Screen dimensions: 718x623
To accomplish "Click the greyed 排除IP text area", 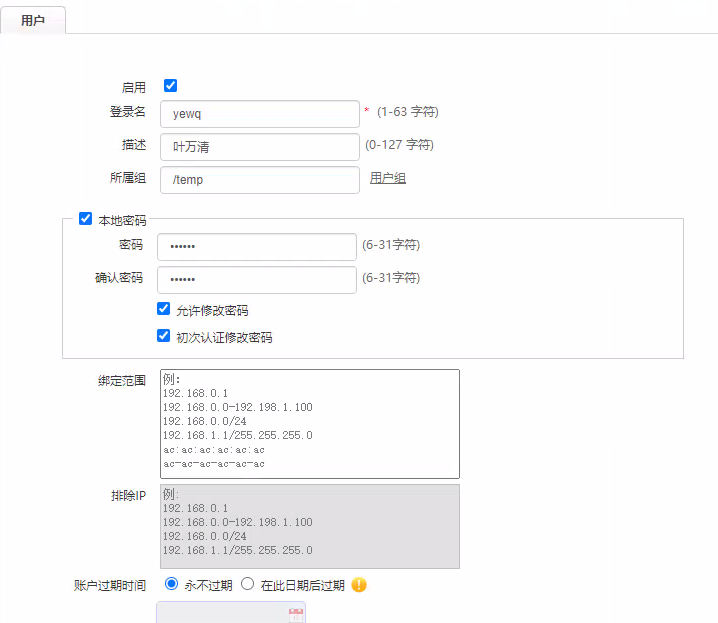I will coord(310,526).
